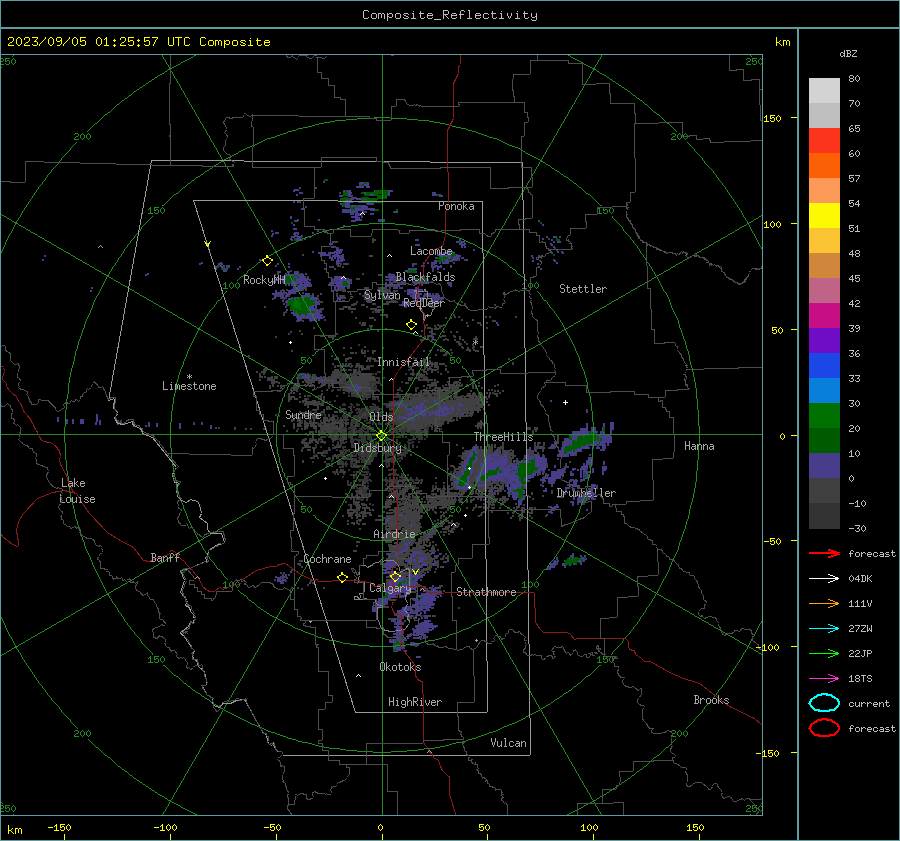This screenshot has height=841, width=900.
Task: Click the yellow diamond marker near Cochrane
Action: 342,577
